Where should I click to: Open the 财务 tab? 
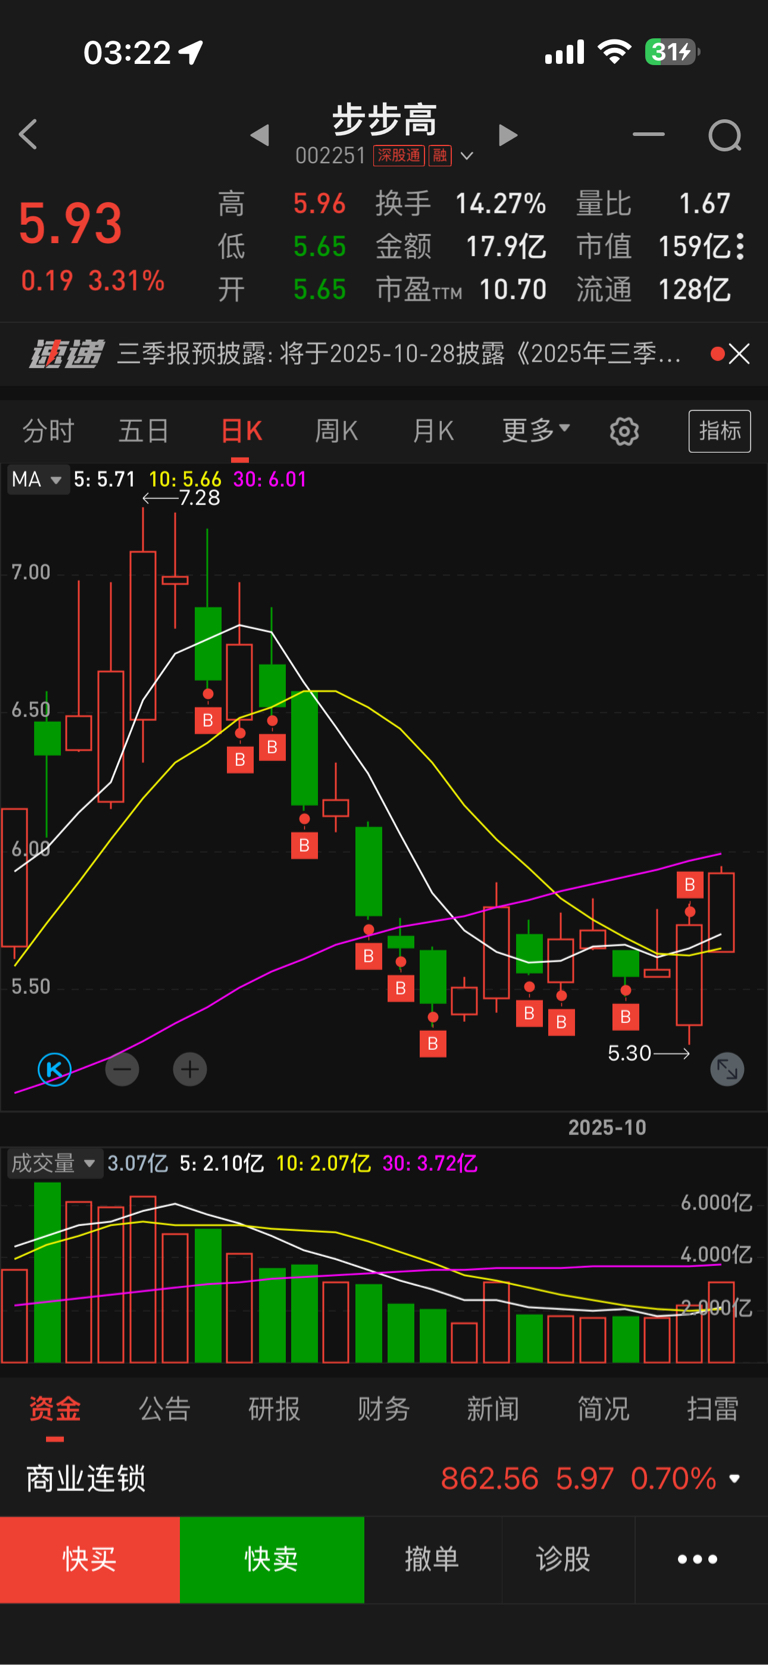click(384, 1409)
